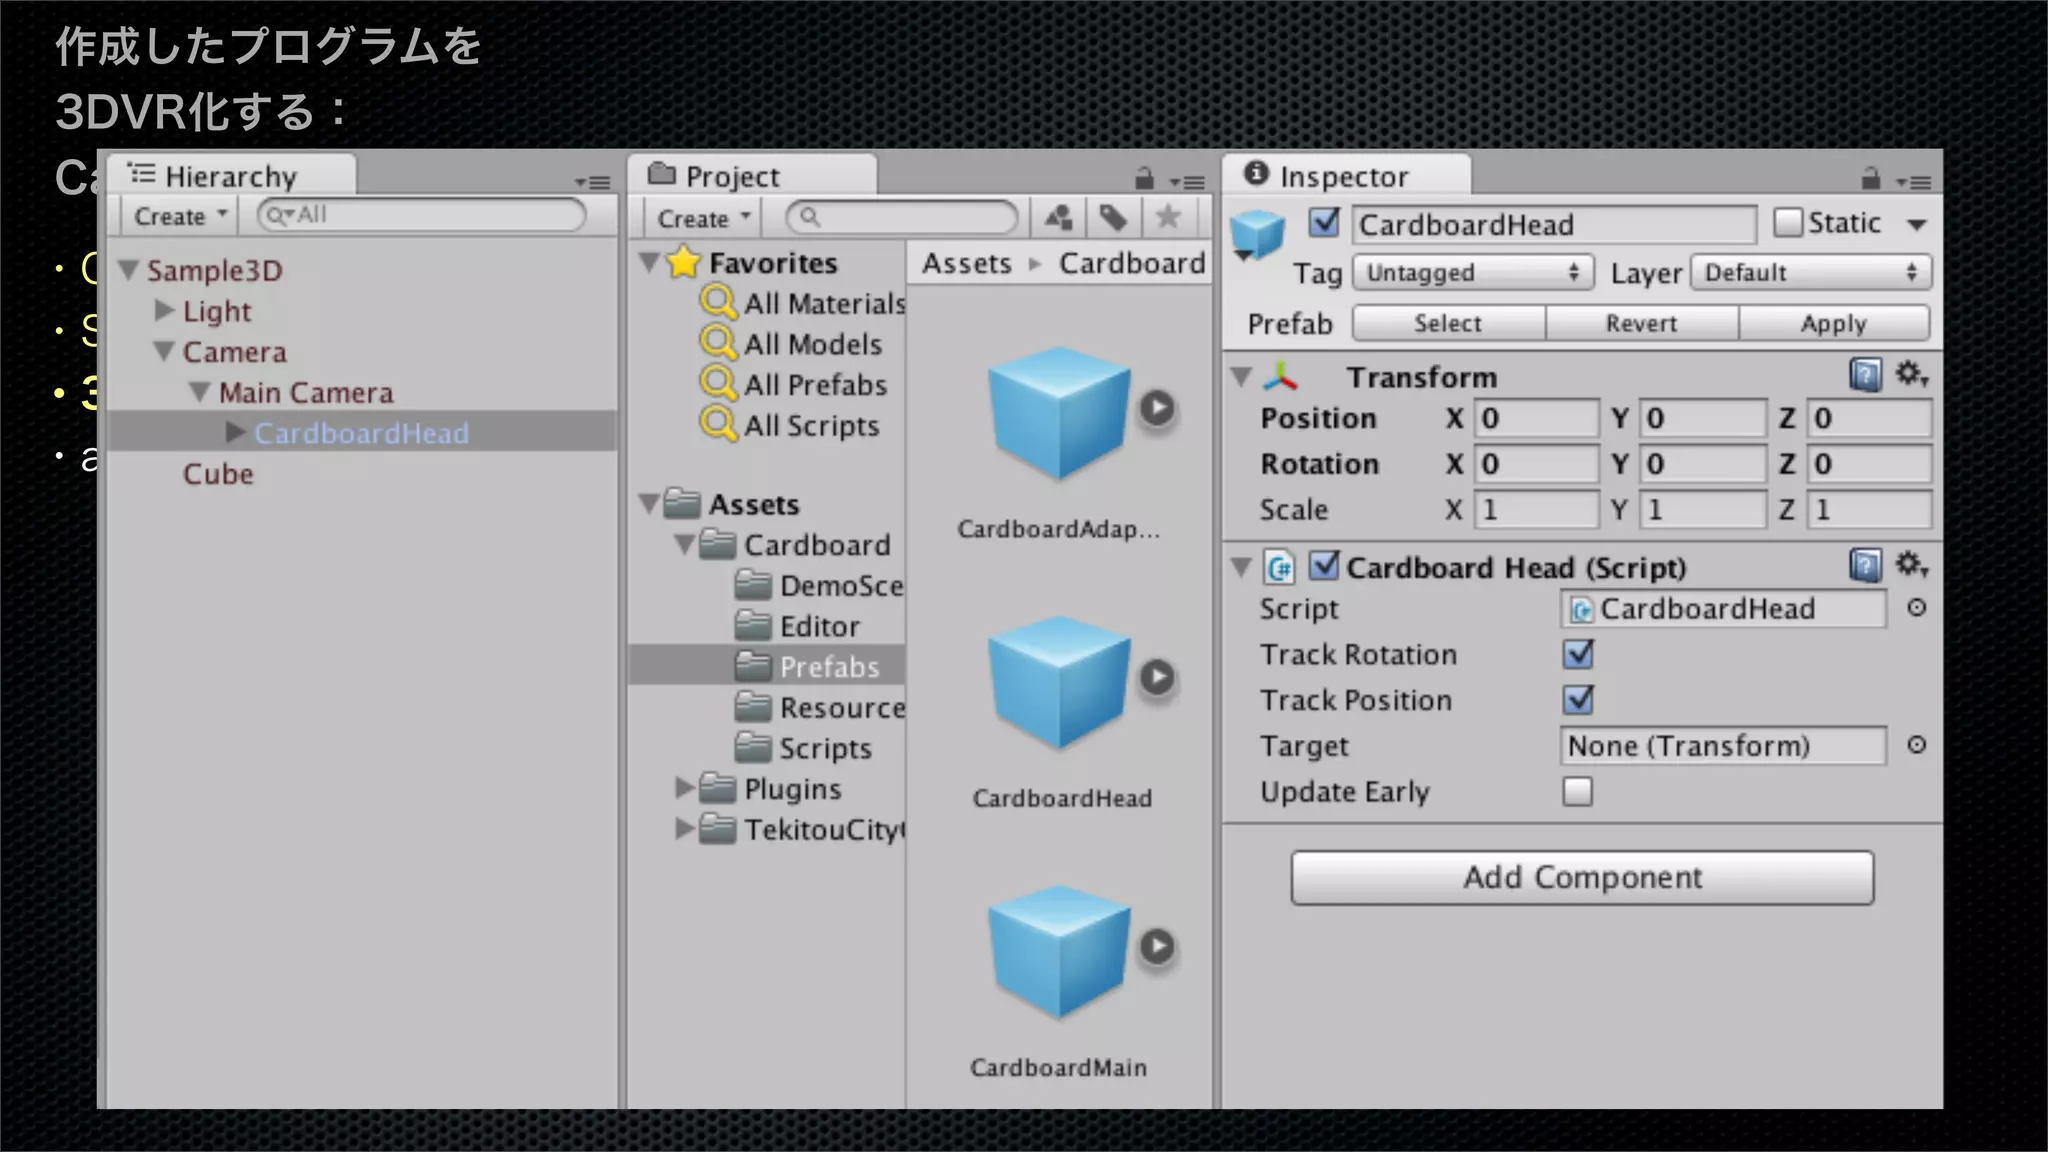This screenshot has width=2048, height=1152.
Task: Open the Layer Default dropdown
Action: pos(1810,273)
